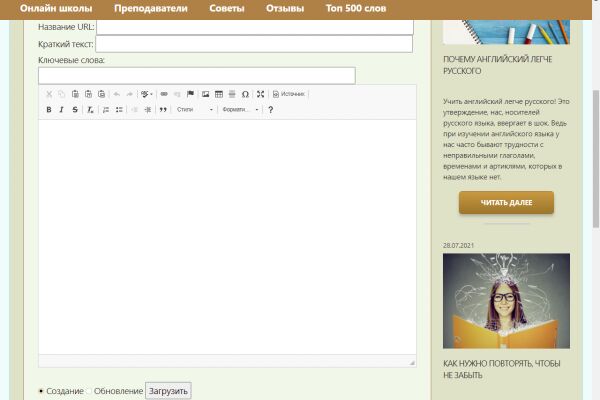
Task: Open the spell check dropdown
Action: [147, 94]
